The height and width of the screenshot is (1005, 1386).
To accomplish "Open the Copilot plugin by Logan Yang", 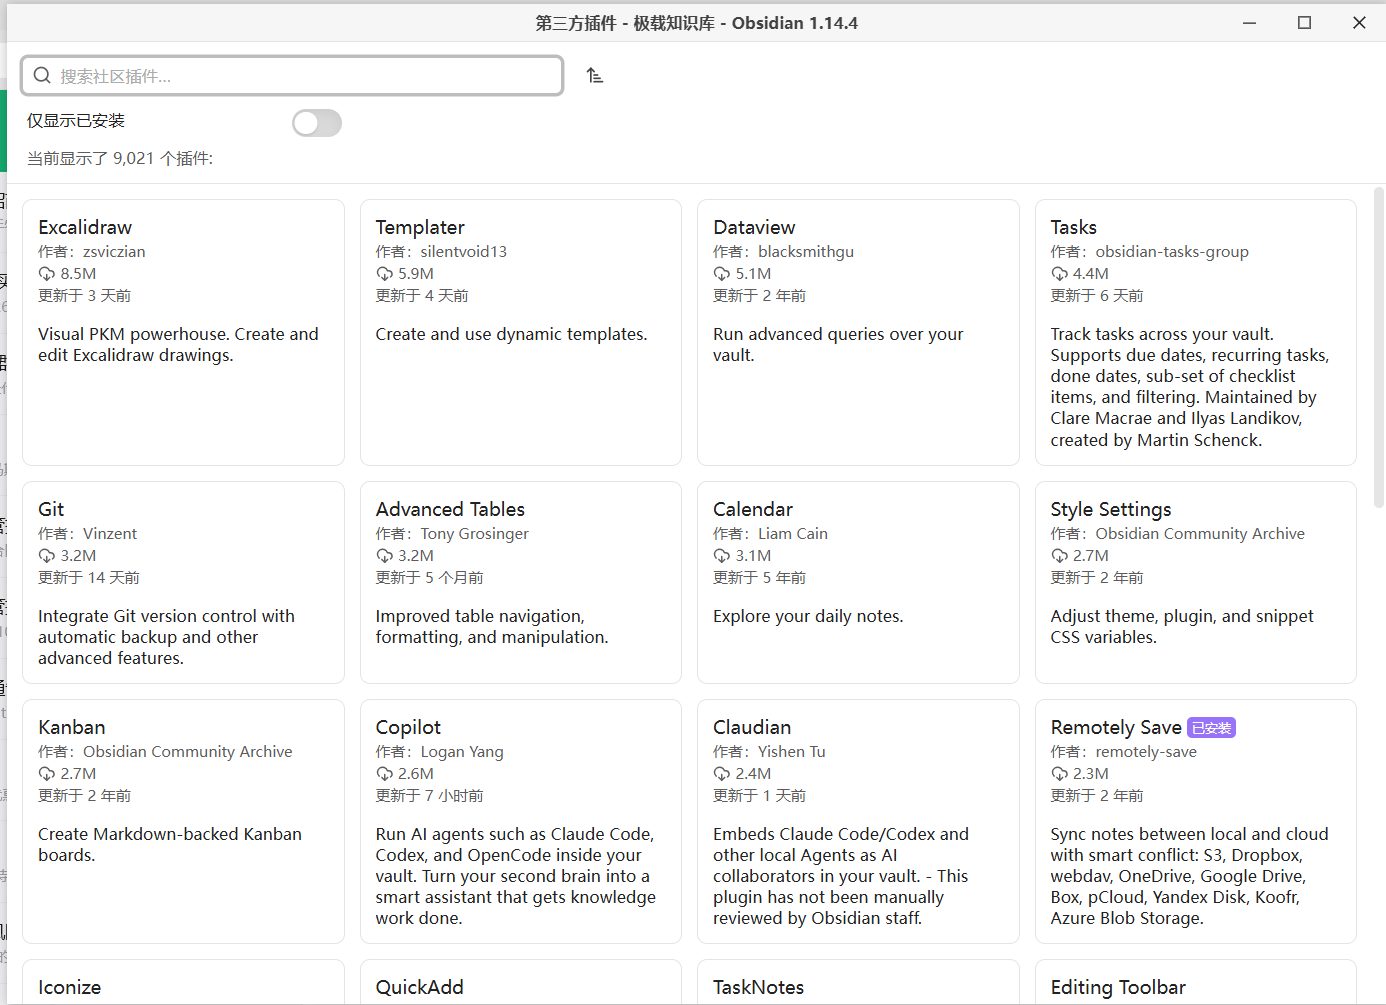I will pyautogui.click(x=521, y=821).
